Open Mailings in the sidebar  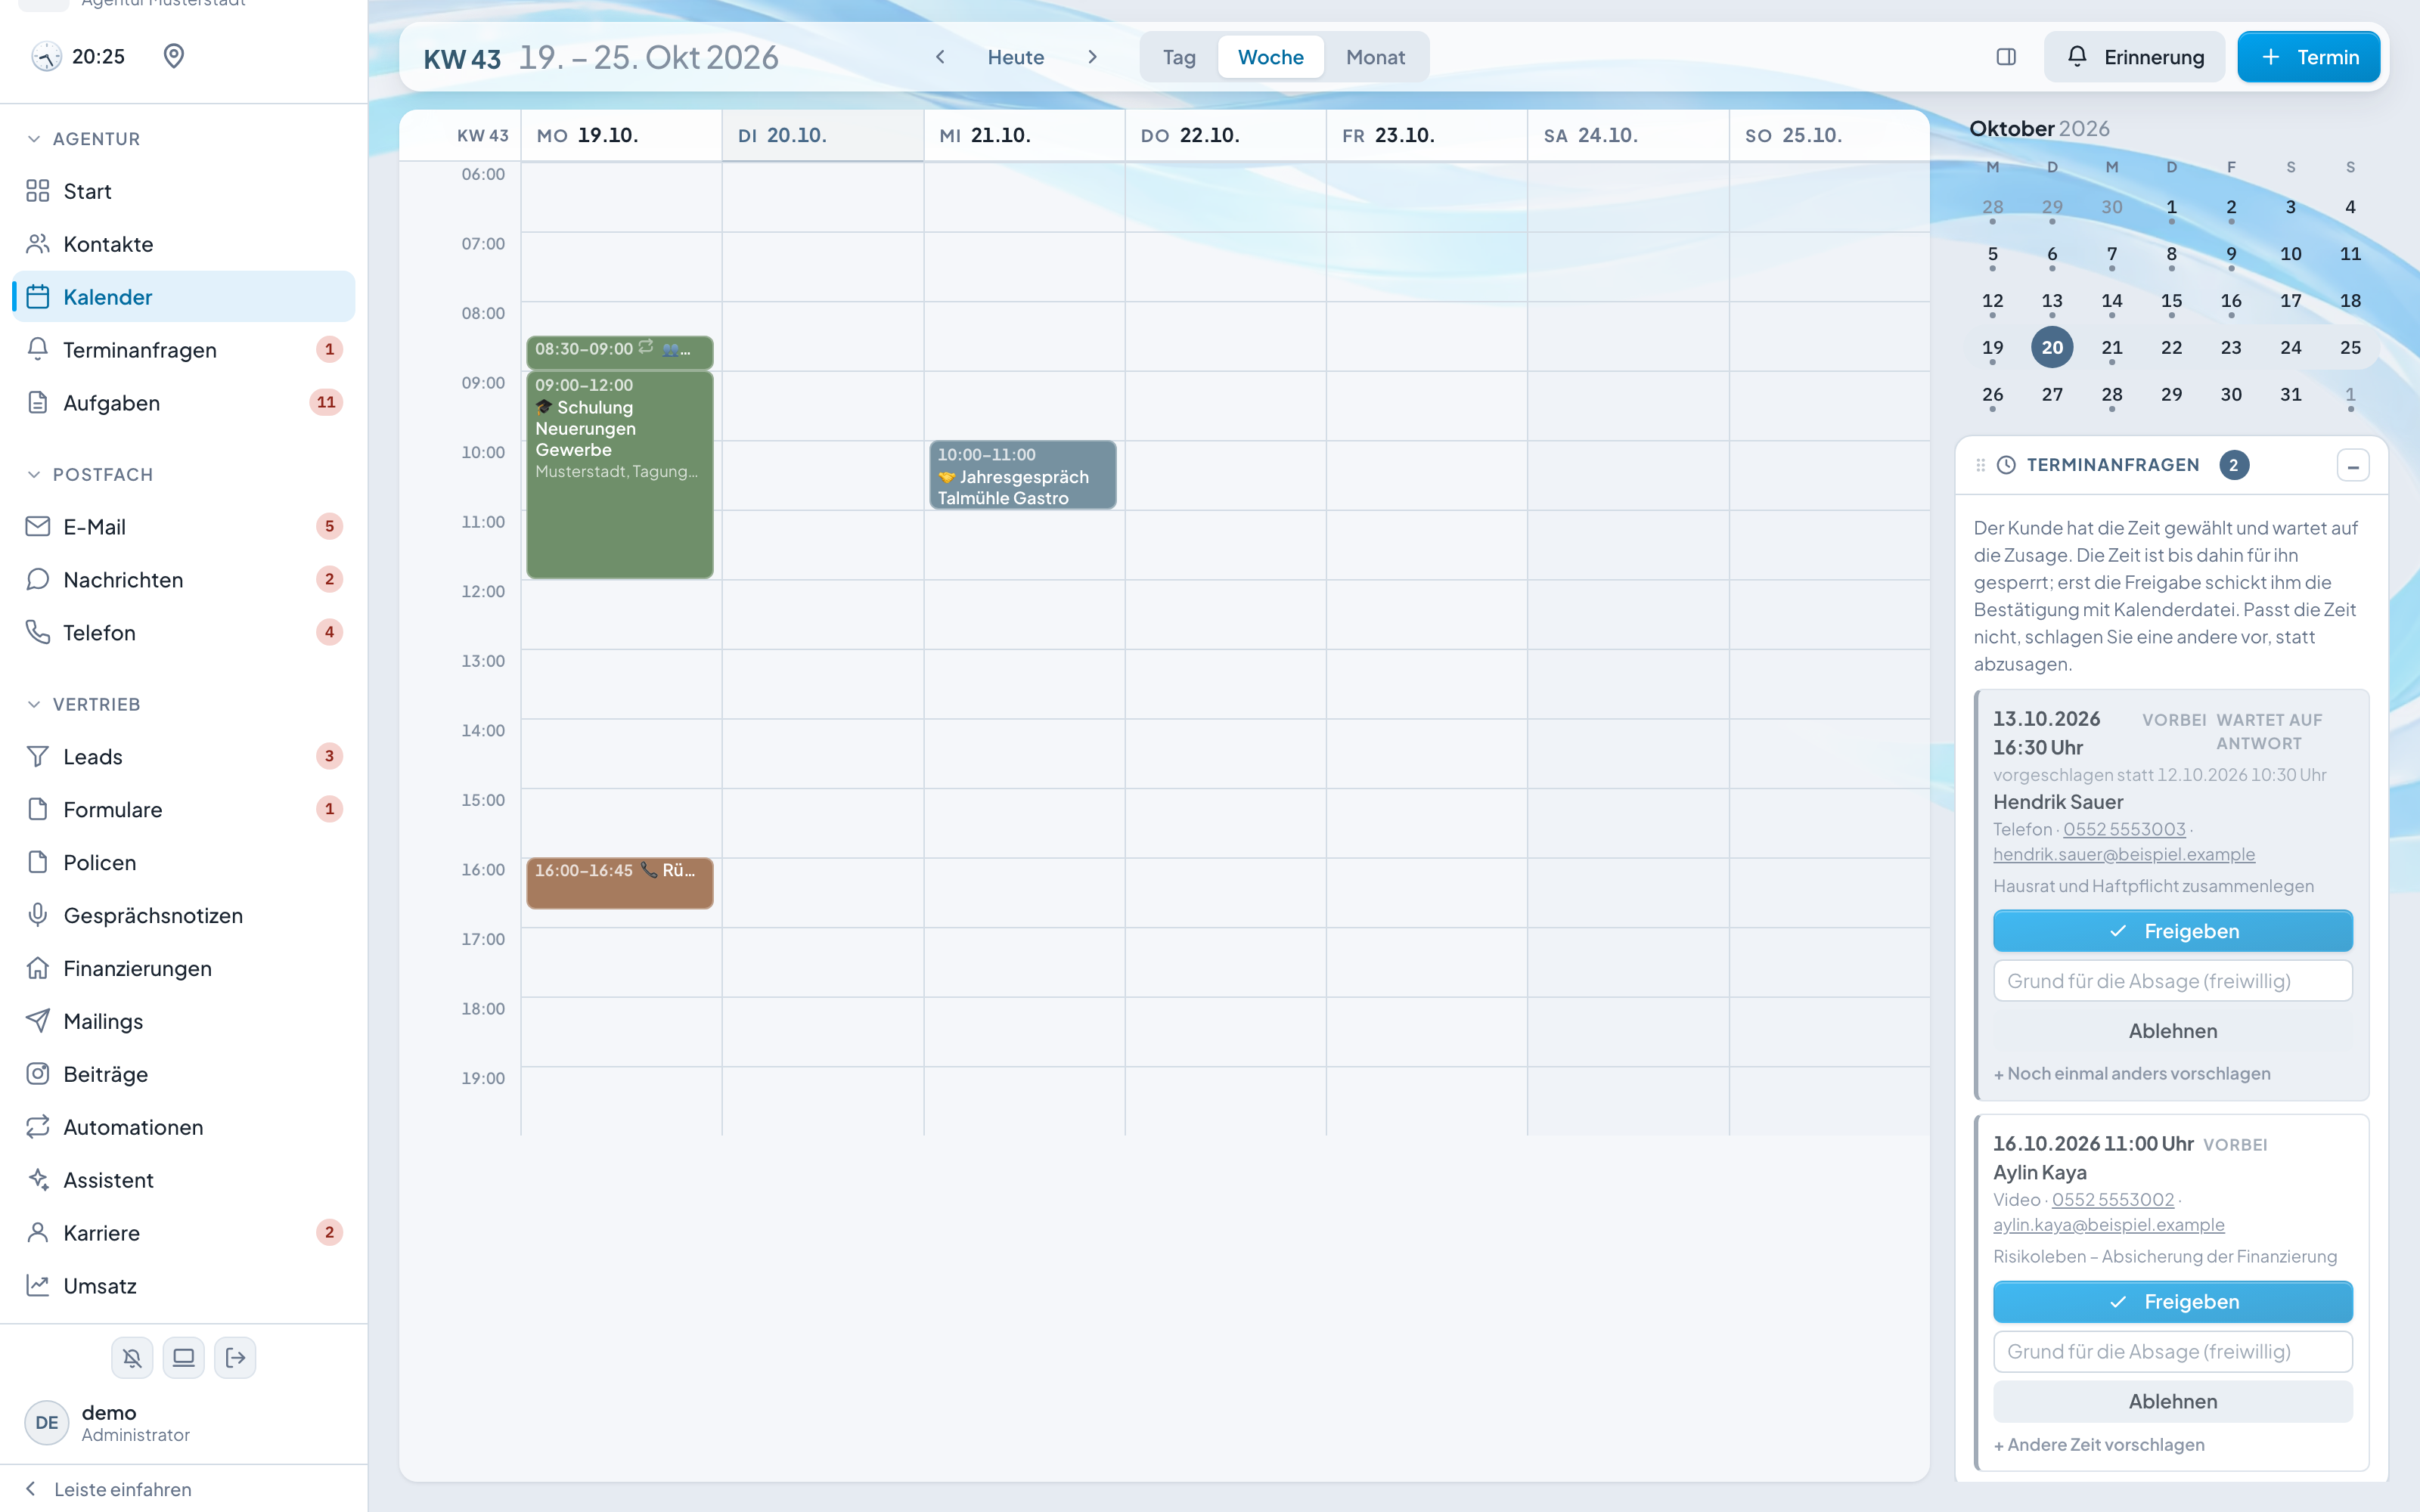click(184, 1021)
